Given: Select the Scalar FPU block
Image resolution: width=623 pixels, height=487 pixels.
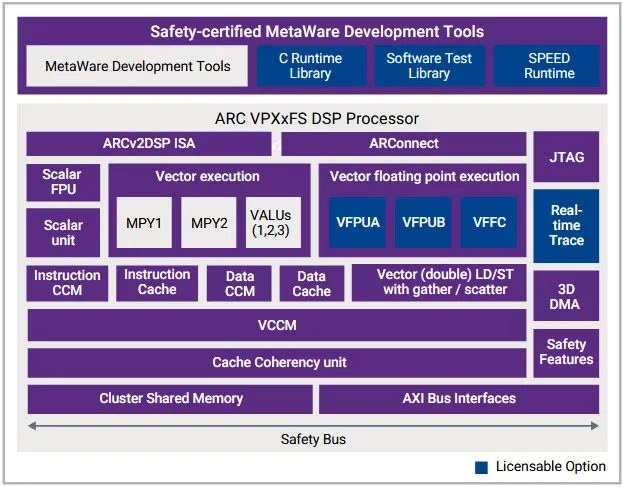Looking at the screenshot, I should 62,182.
